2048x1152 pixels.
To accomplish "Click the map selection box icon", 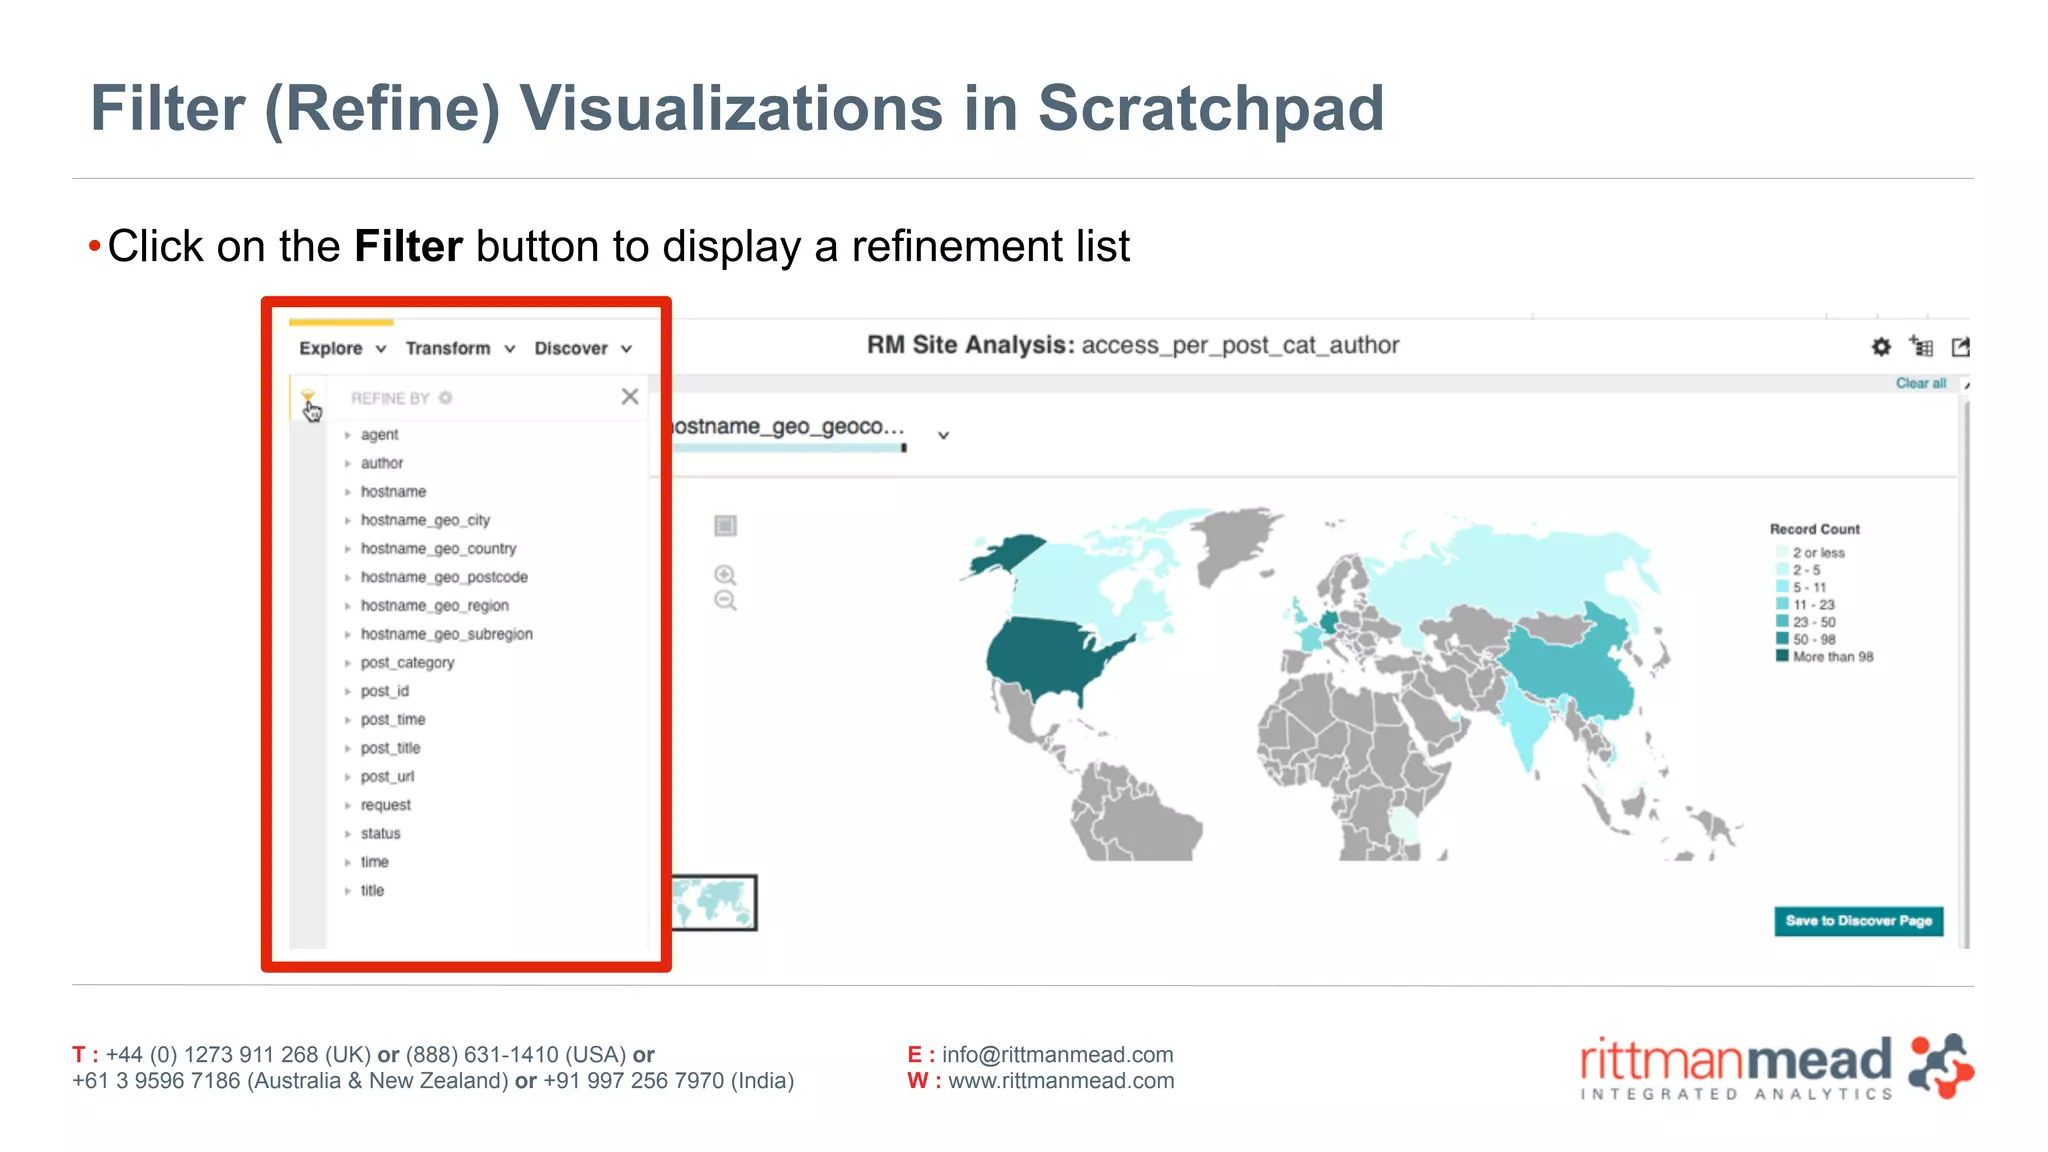I will (726, 526).
